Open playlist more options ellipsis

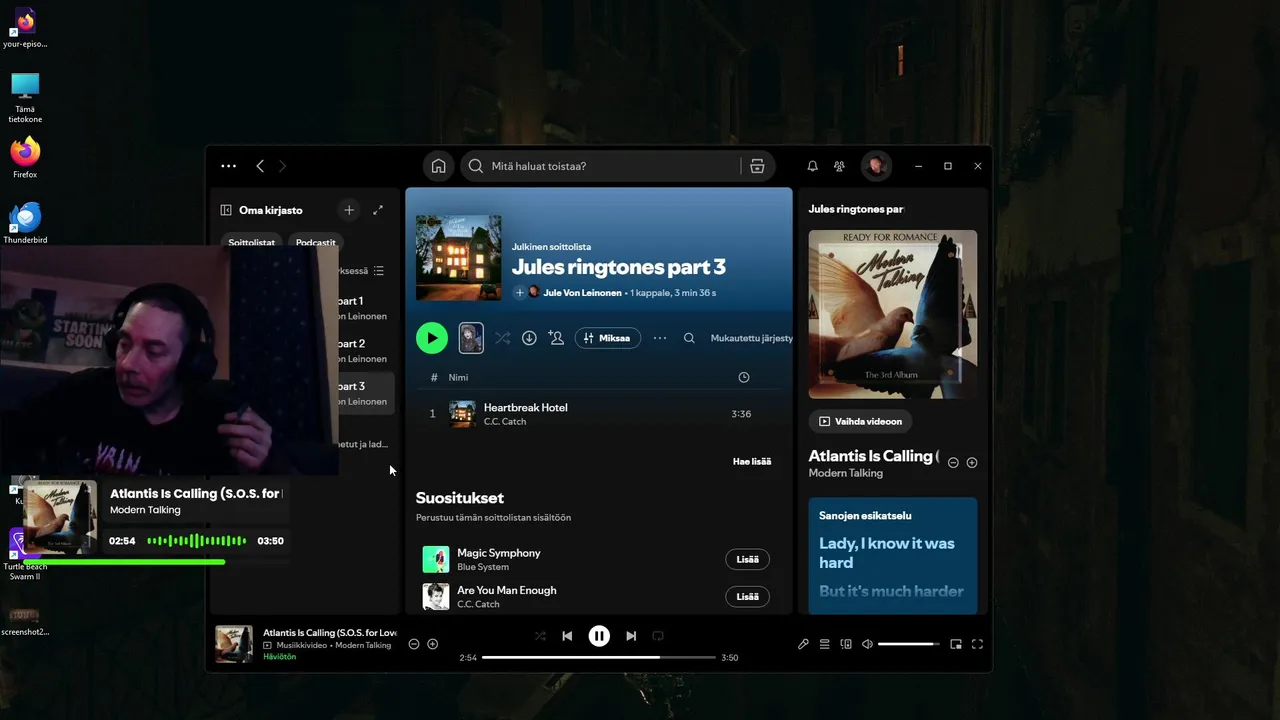click(660, 338)
